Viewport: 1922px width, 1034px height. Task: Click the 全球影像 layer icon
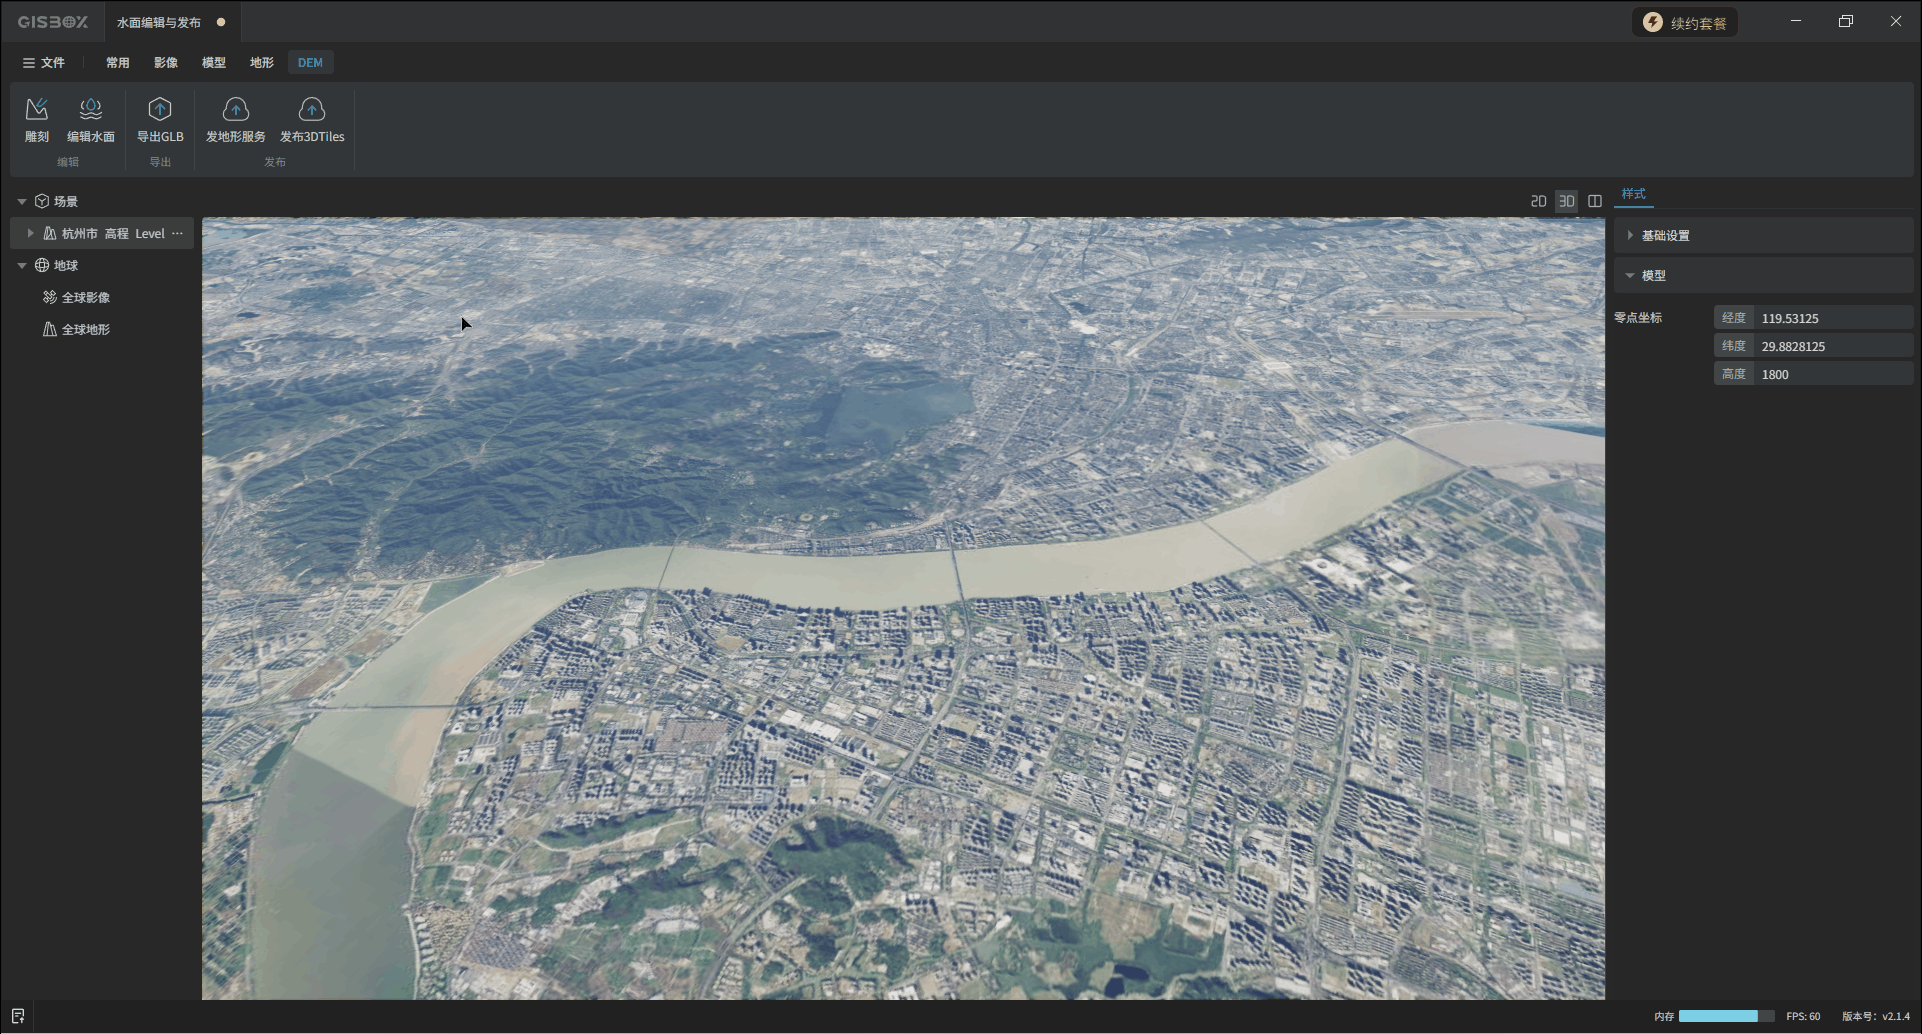49,297
